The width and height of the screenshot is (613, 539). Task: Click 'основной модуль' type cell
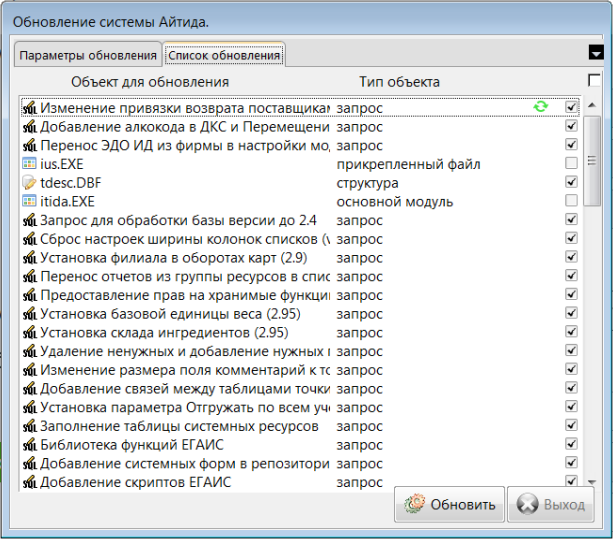(x=395, y=202)
